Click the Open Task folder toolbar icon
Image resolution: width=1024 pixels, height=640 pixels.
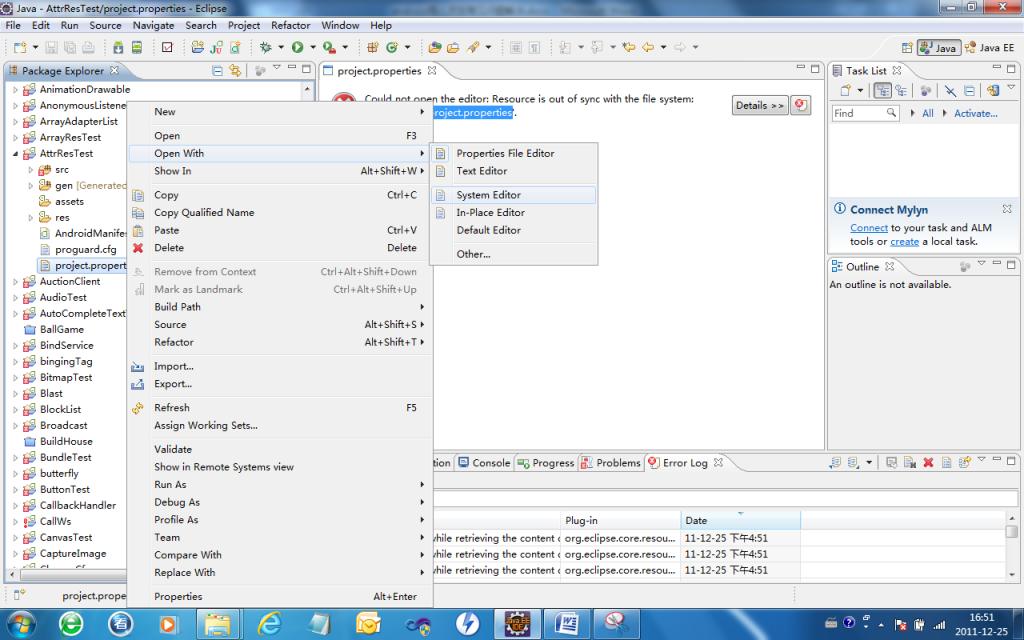click(453, 47)
